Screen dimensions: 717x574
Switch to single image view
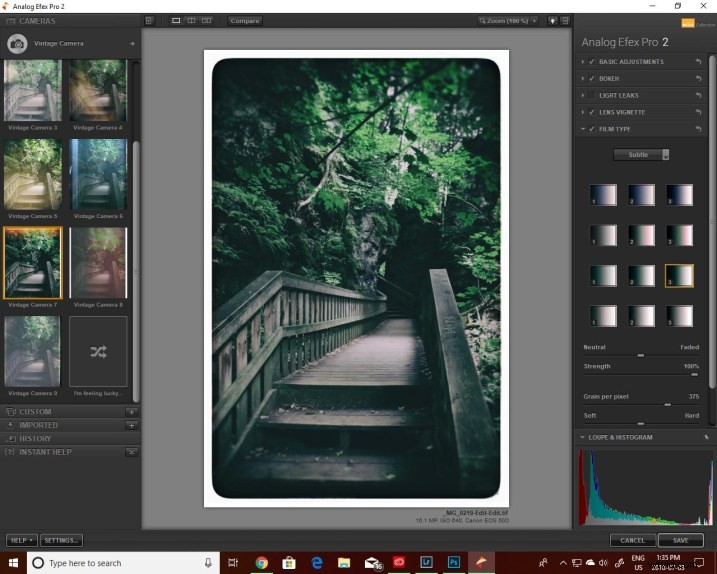coord(176,21)
